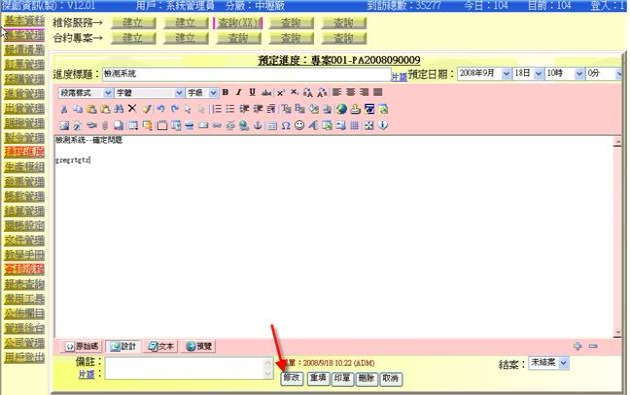Click the scissors cut icon
Image resolution: width=630 pixels, height=395 pixels.
point(63,109)
